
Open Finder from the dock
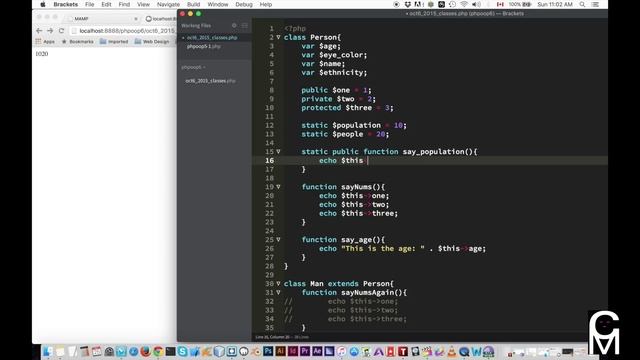pyautogui.click(x=48, y=351)
